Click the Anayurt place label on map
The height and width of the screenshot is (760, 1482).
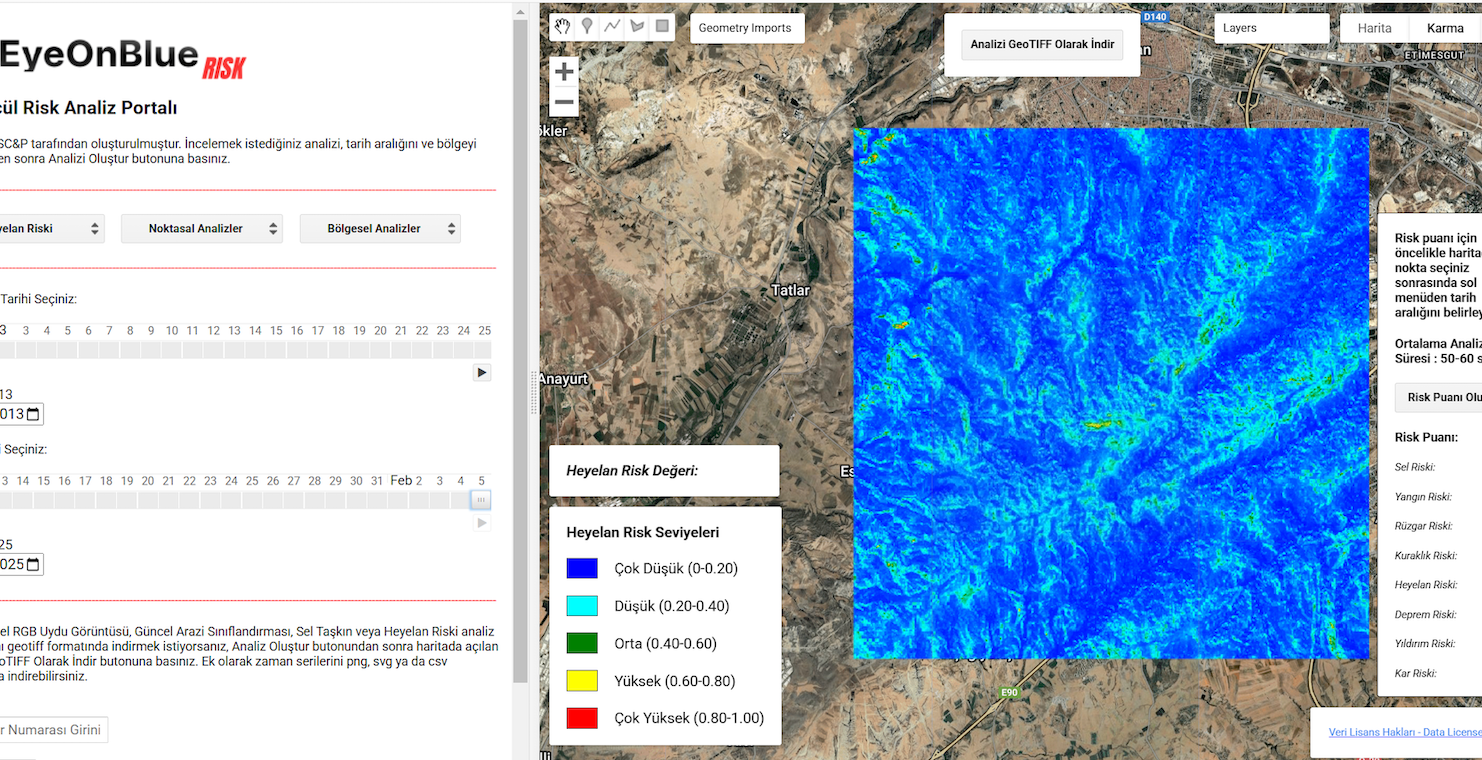point(564,379)
